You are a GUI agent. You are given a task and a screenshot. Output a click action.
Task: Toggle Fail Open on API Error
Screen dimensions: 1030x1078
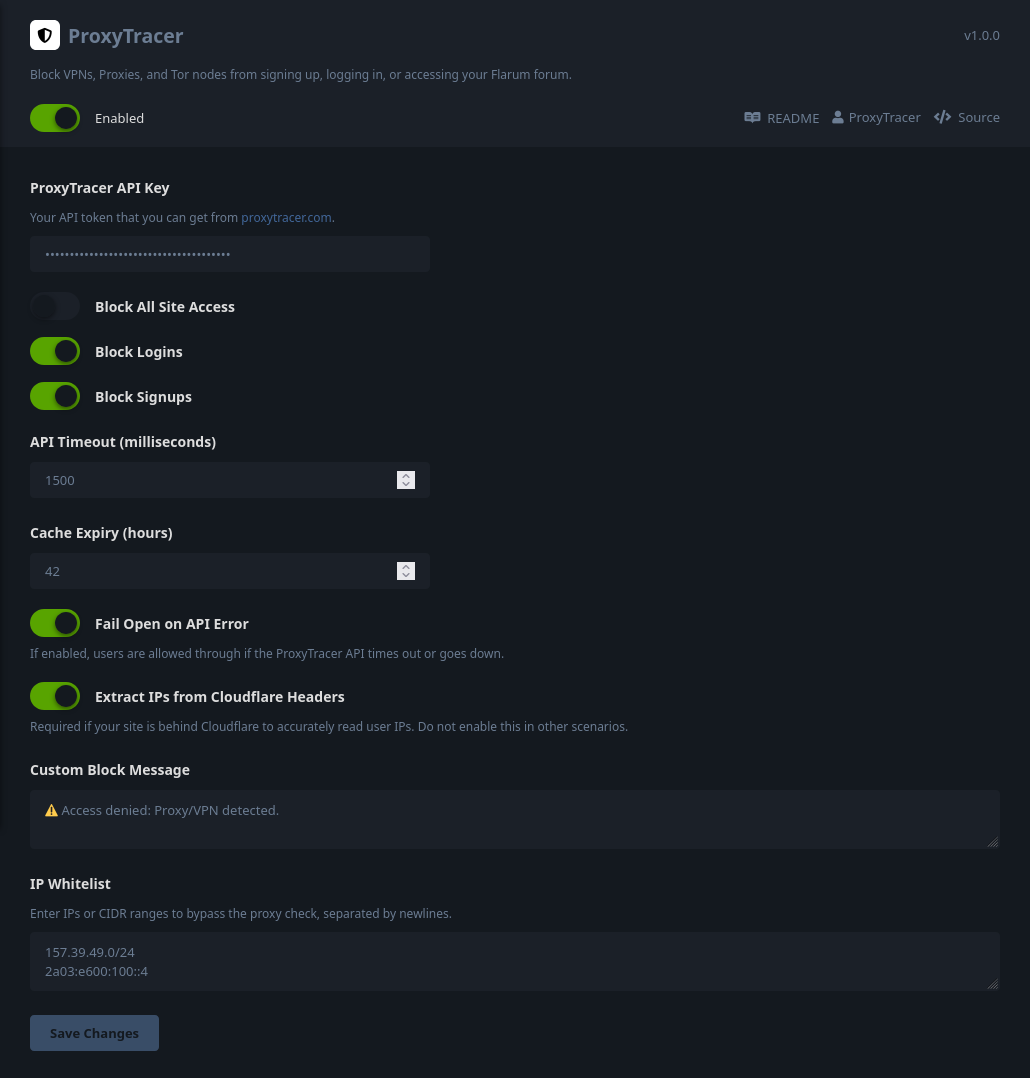coord(55,623)
